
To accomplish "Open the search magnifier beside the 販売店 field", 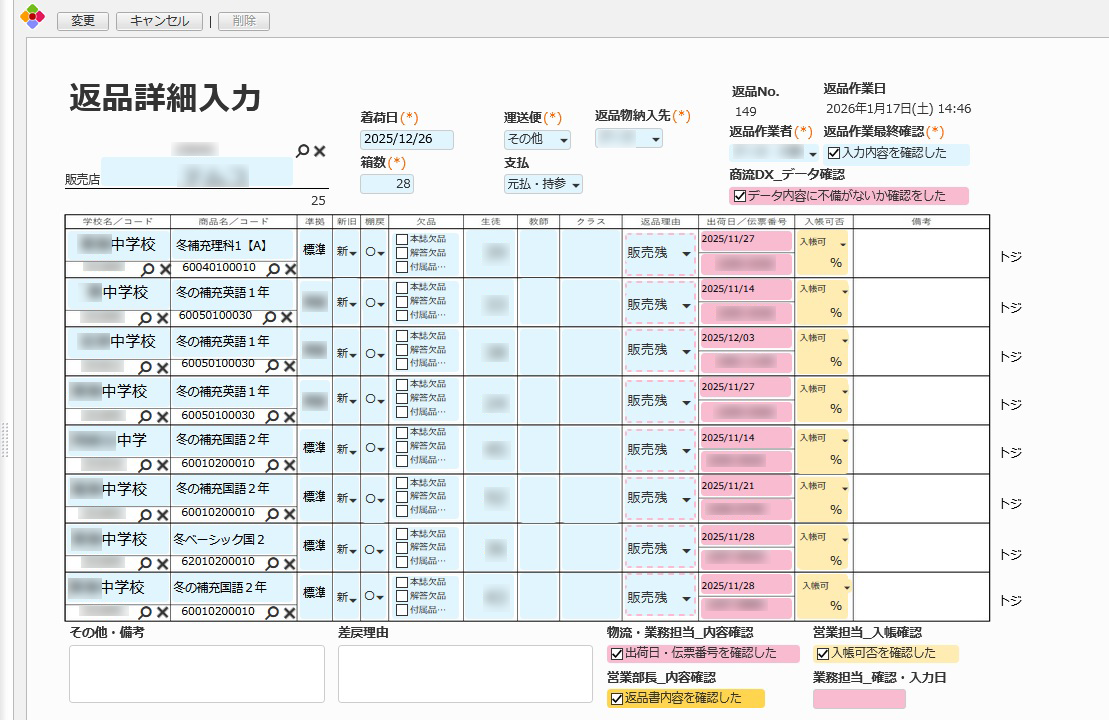I will coord(302,151).
